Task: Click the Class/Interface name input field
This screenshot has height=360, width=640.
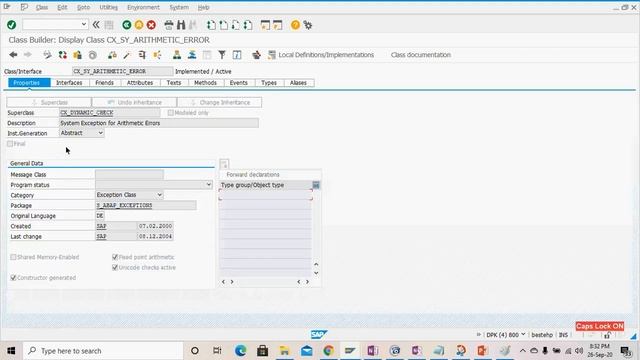Action: [x=122, y=71]
